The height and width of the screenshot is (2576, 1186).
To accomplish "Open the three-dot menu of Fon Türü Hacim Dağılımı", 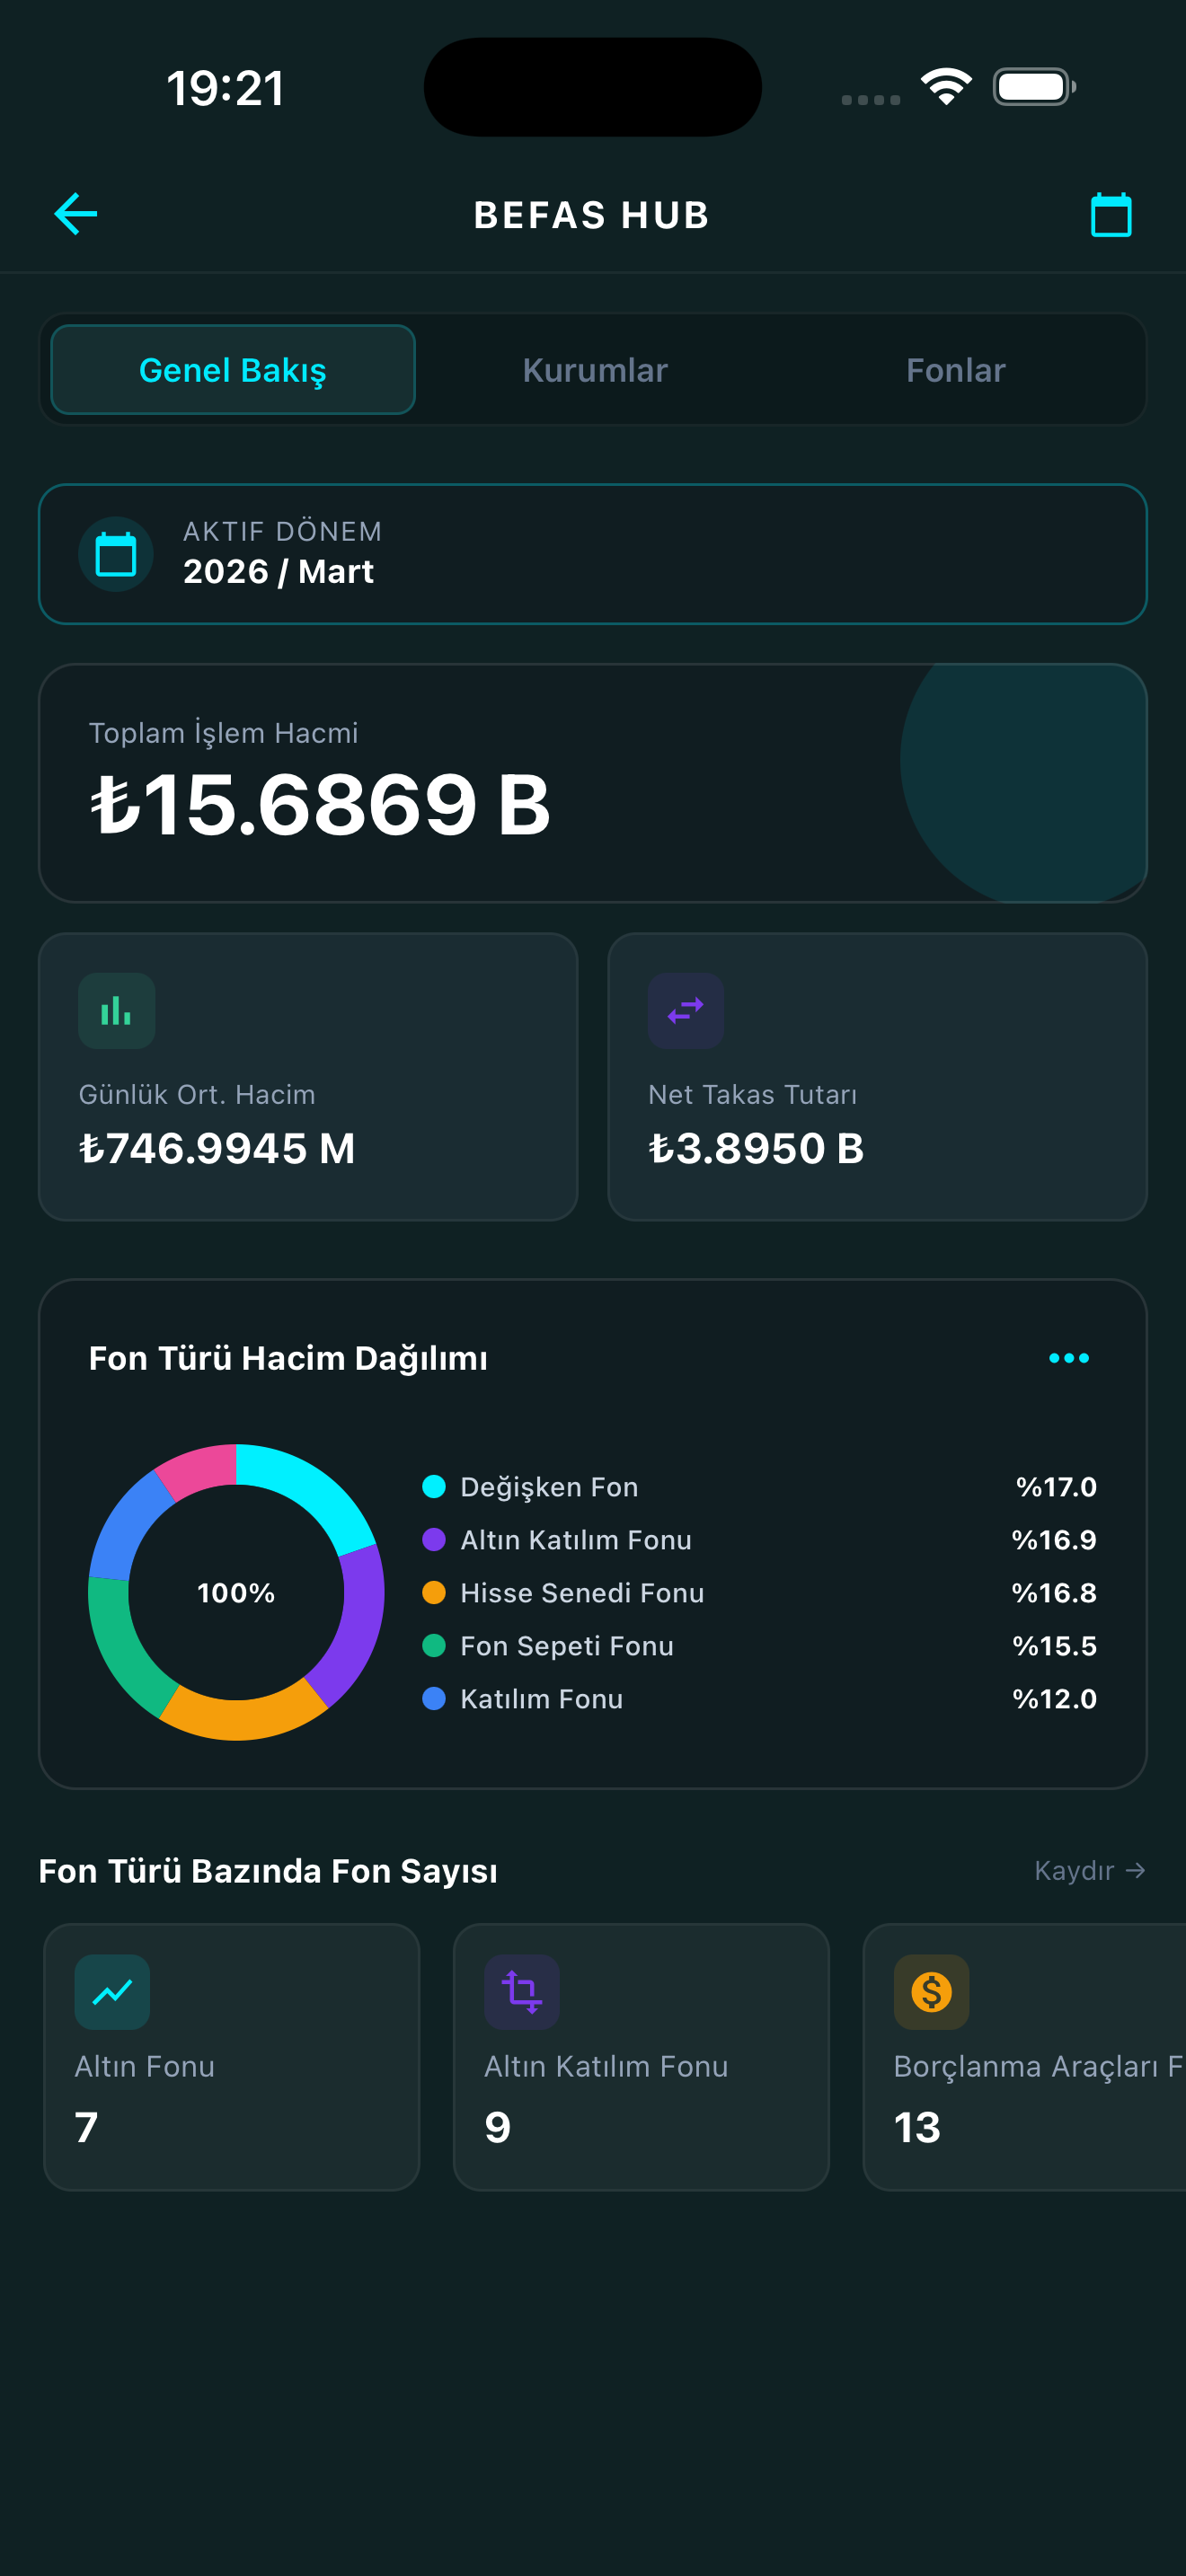I will click(x=1069, y=1358).
